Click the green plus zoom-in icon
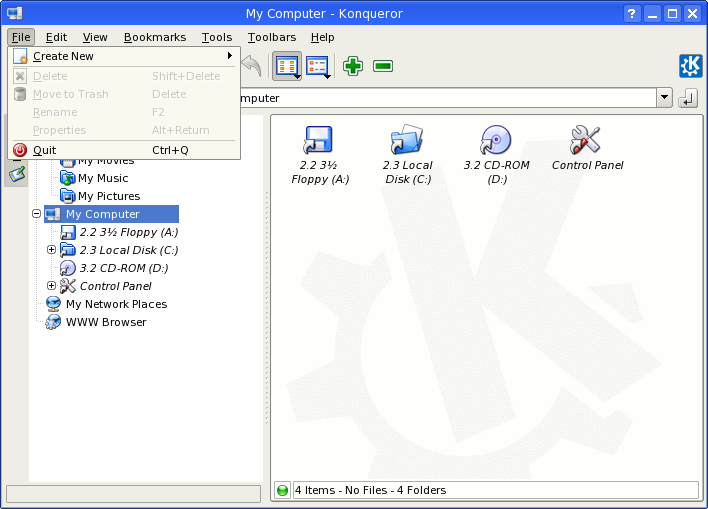This screenshot has width=708, height=509. pyautogui.click(x=353, y=66)
